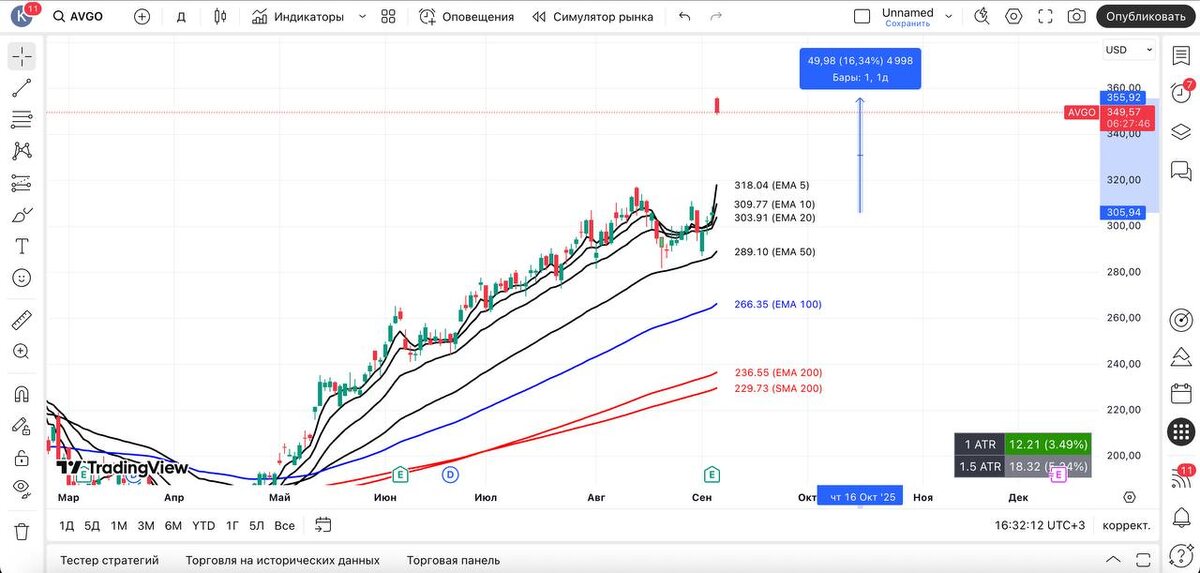1200x573 pixels.
Task: Select the crosshair cursor tool
Action: (x=22, y=56)
